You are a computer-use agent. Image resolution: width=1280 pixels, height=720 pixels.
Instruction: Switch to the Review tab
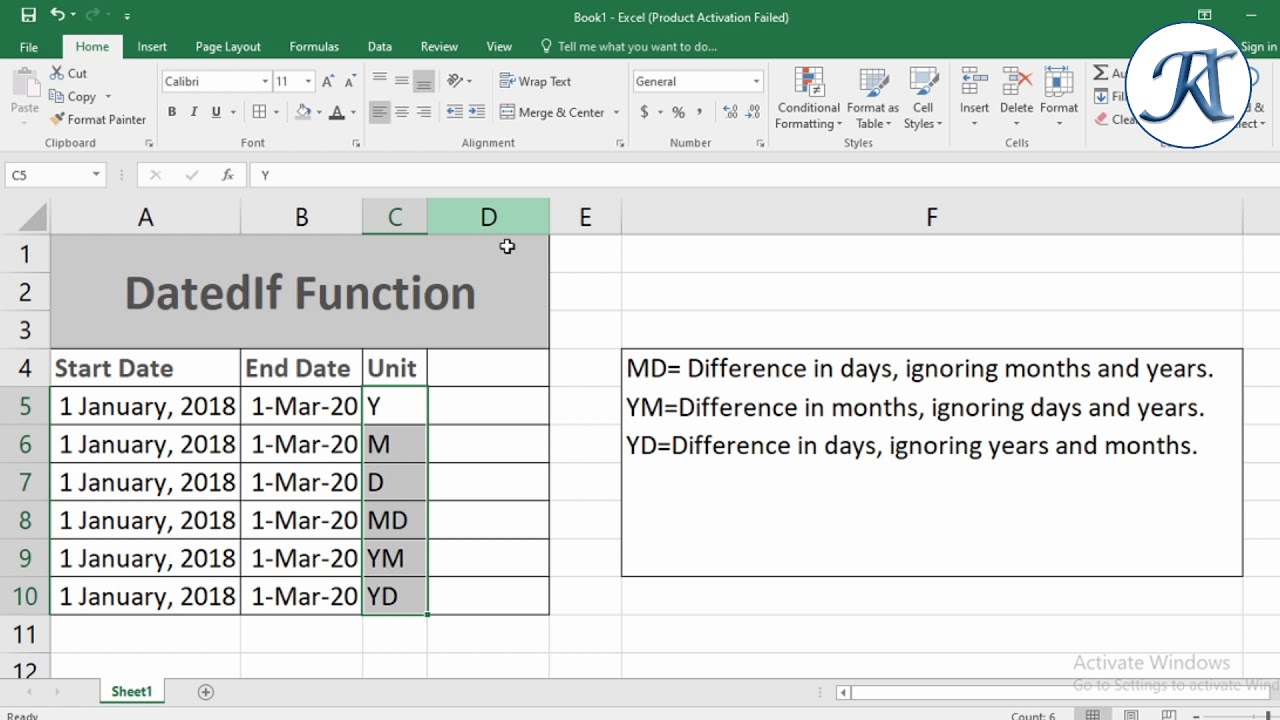tap(439, 47)
